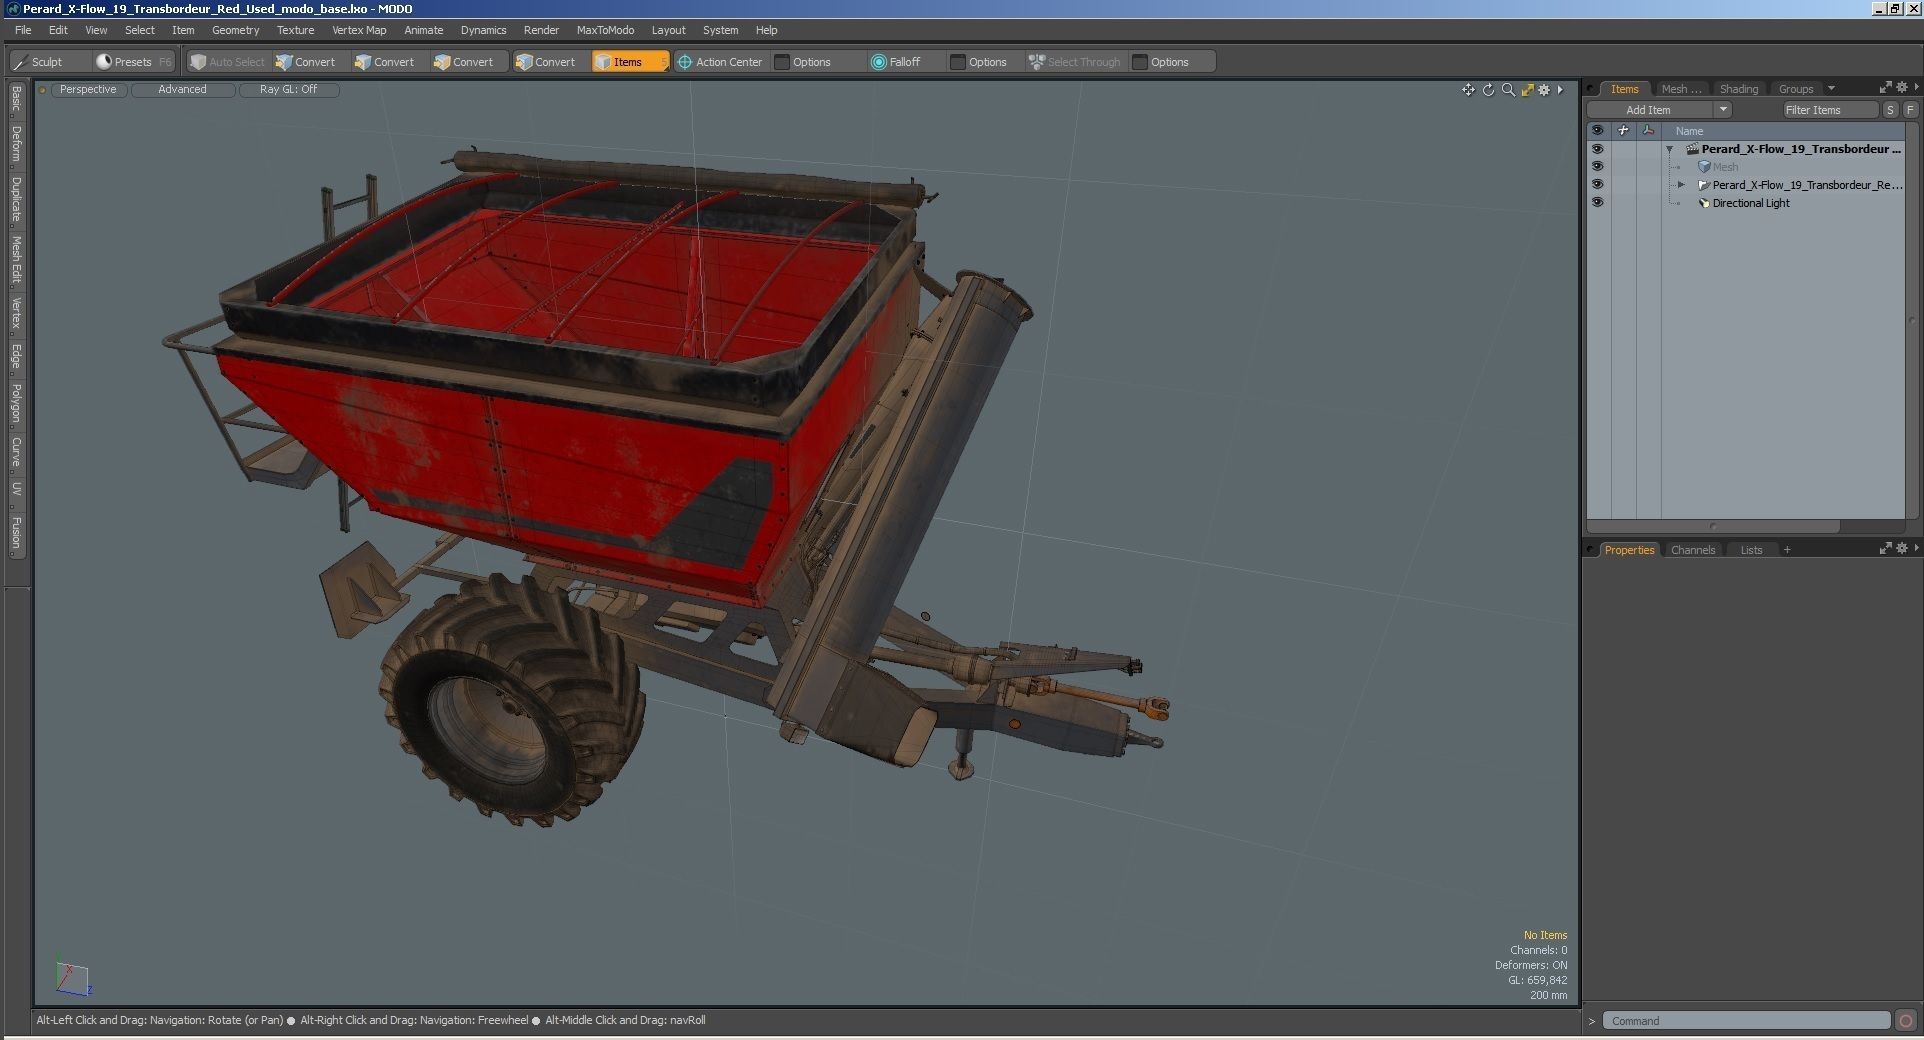Open the Items panel tabs dropdown arrow
Screen dimensions: 1924x1040
pos(1831,89)
